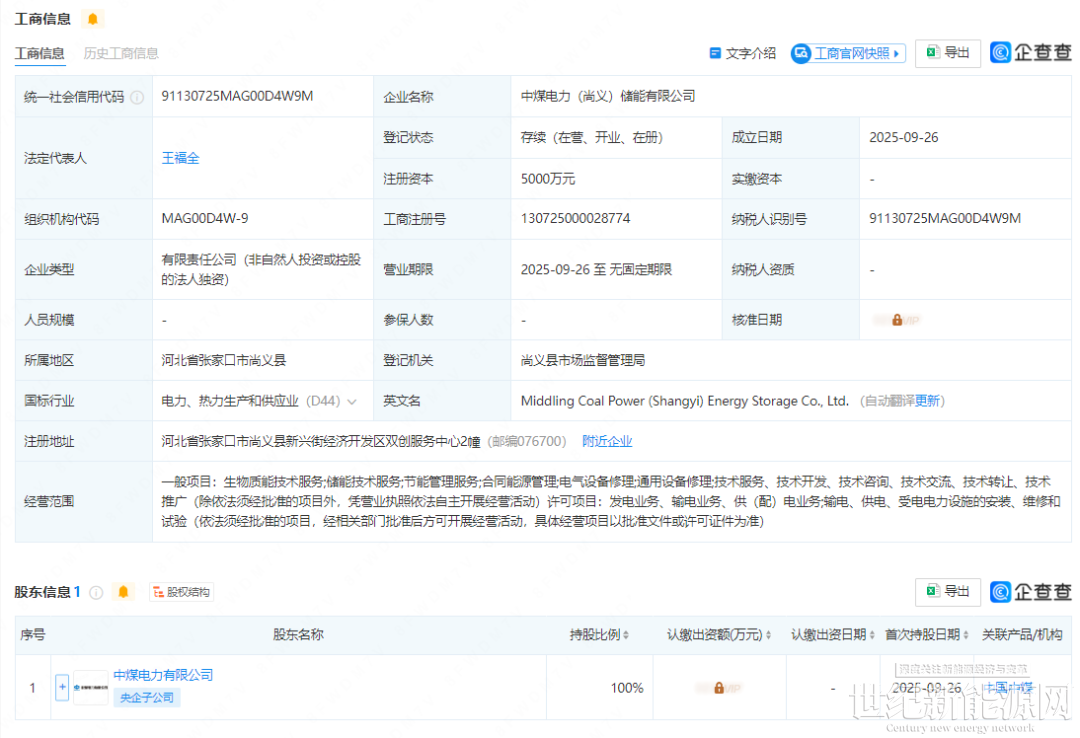Click the info icon next to 统一社会信用代码
This screenshot has height=738, width=1080.
tap(137, 97)
